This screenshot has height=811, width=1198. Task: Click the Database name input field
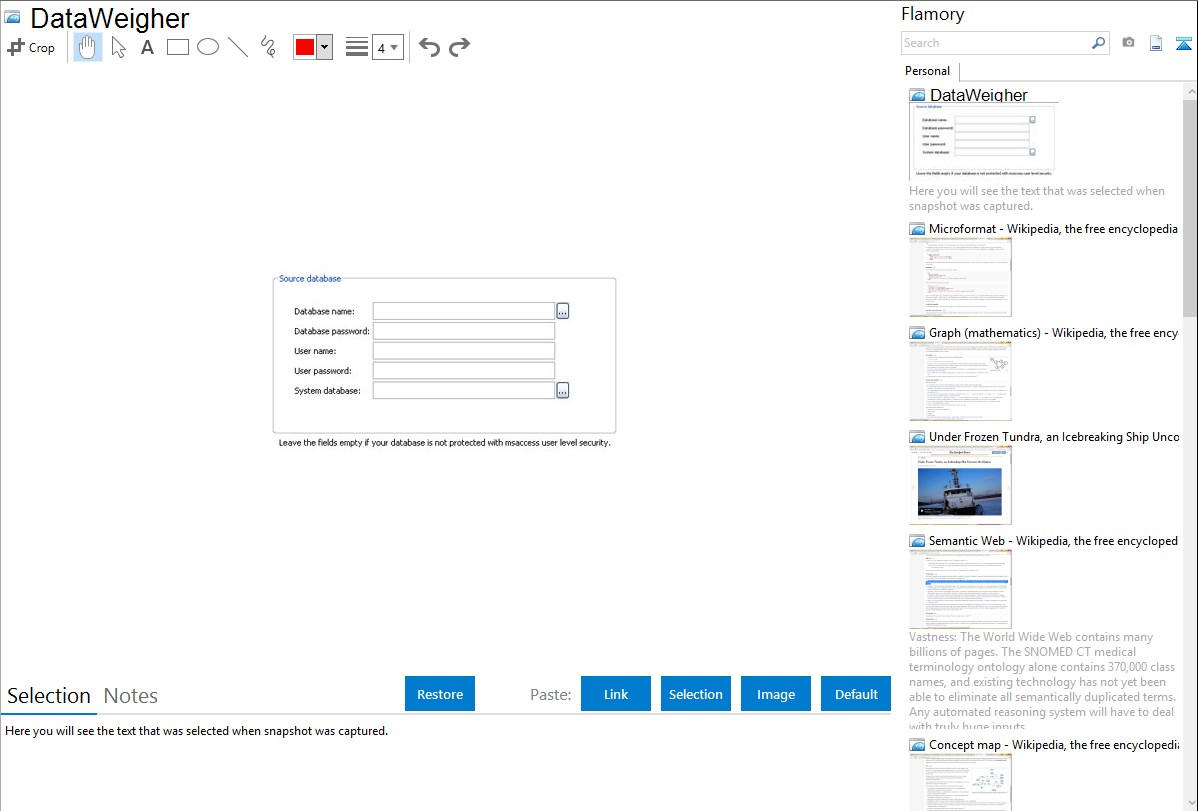pyautogui.click(x=464, y=311)
